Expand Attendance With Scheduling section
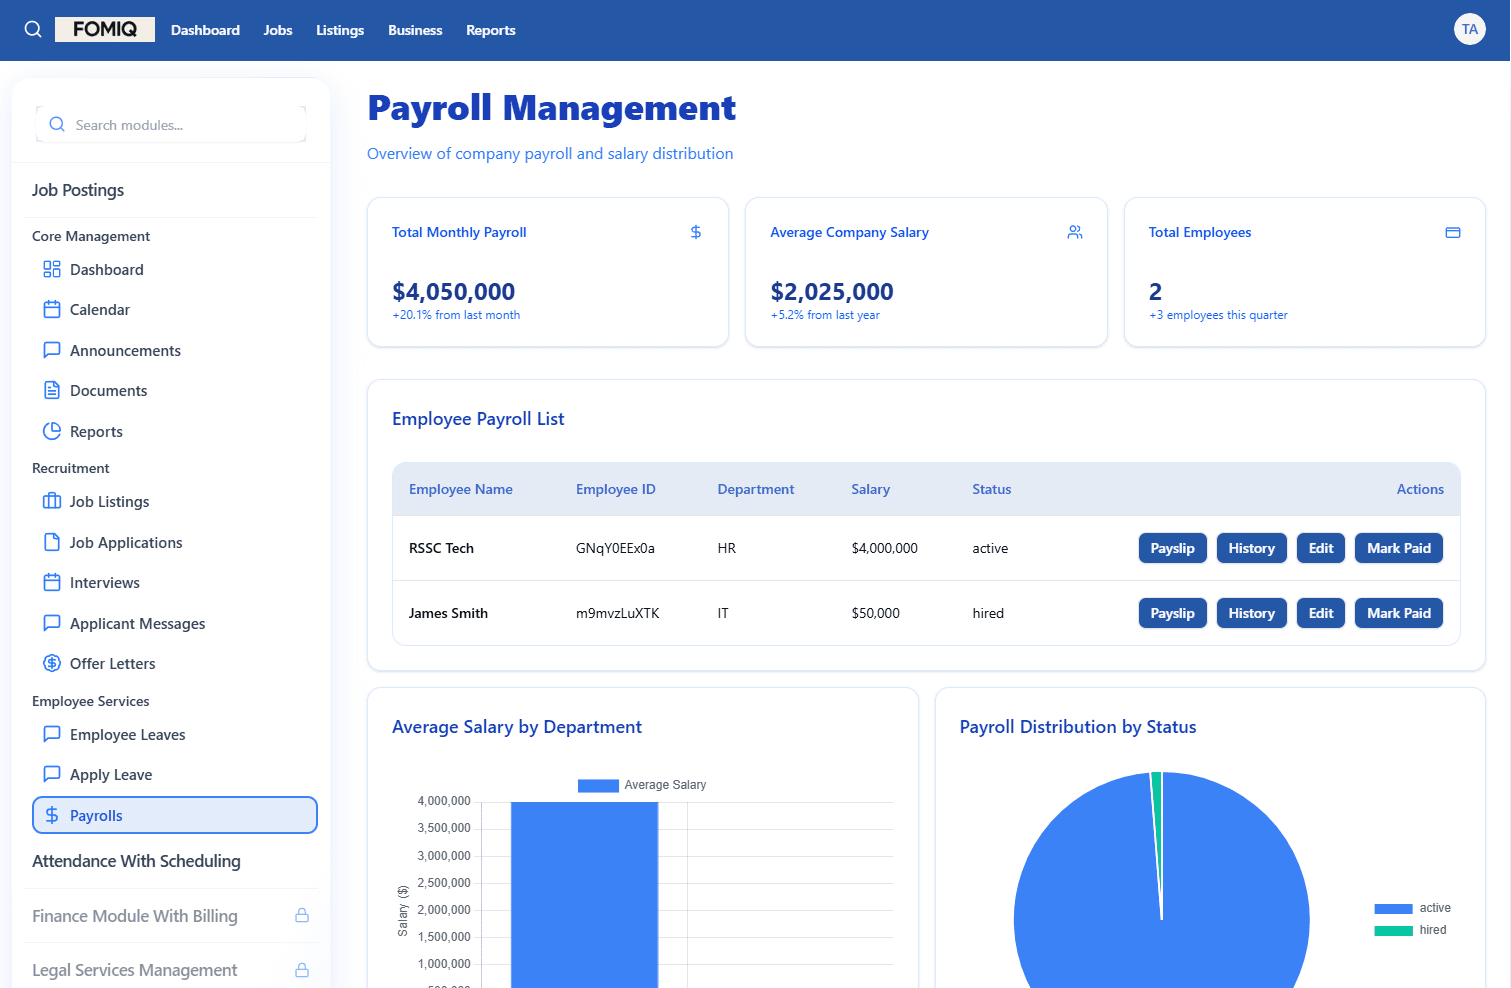Screen dimensions: 1511x988 [x=136, y=861]
